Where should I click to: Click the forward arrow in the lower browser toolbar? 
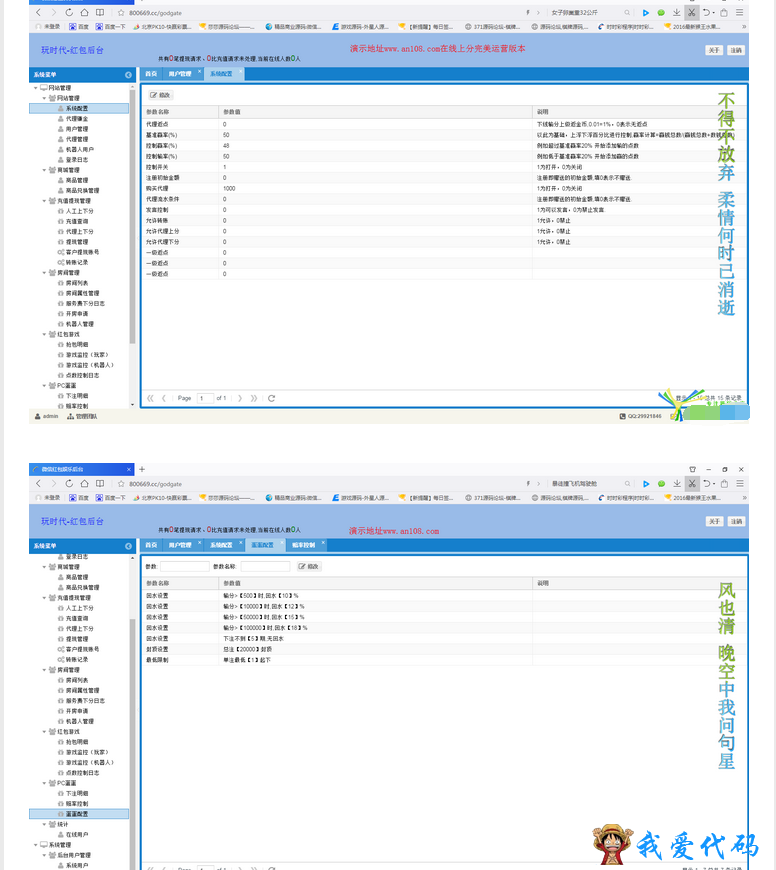tap(53, 483)
